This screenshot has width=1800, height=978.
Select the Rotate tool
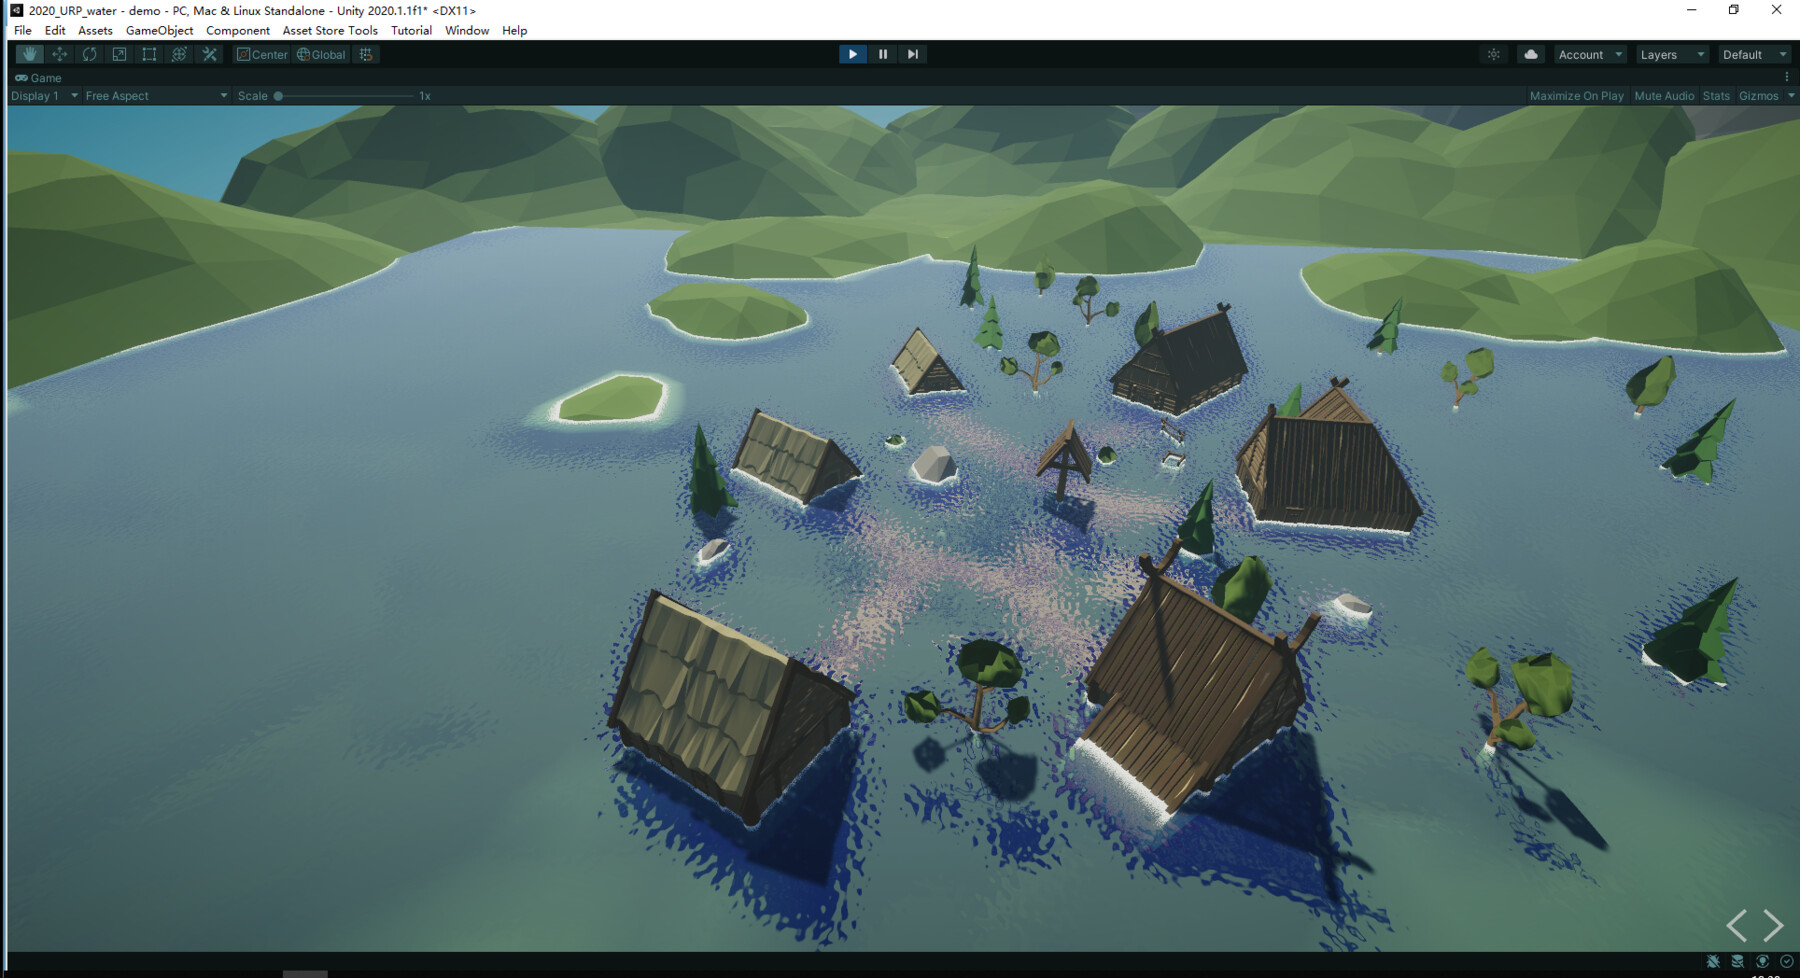tap(89, 54)
